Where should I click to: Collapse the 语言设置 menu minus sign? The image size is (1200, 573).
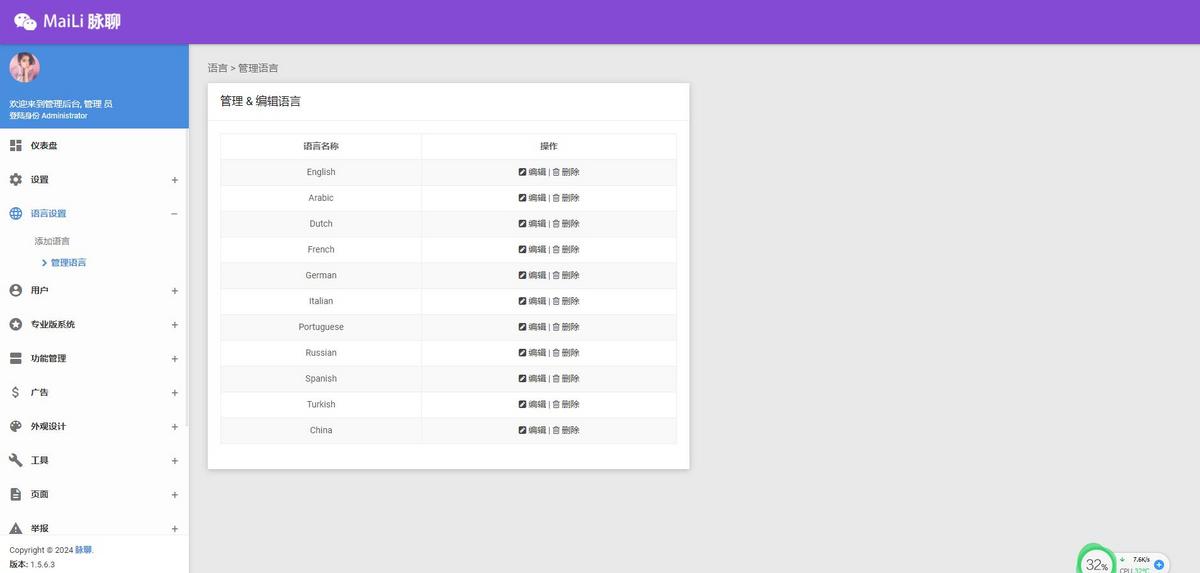click(x=174, y=214)
